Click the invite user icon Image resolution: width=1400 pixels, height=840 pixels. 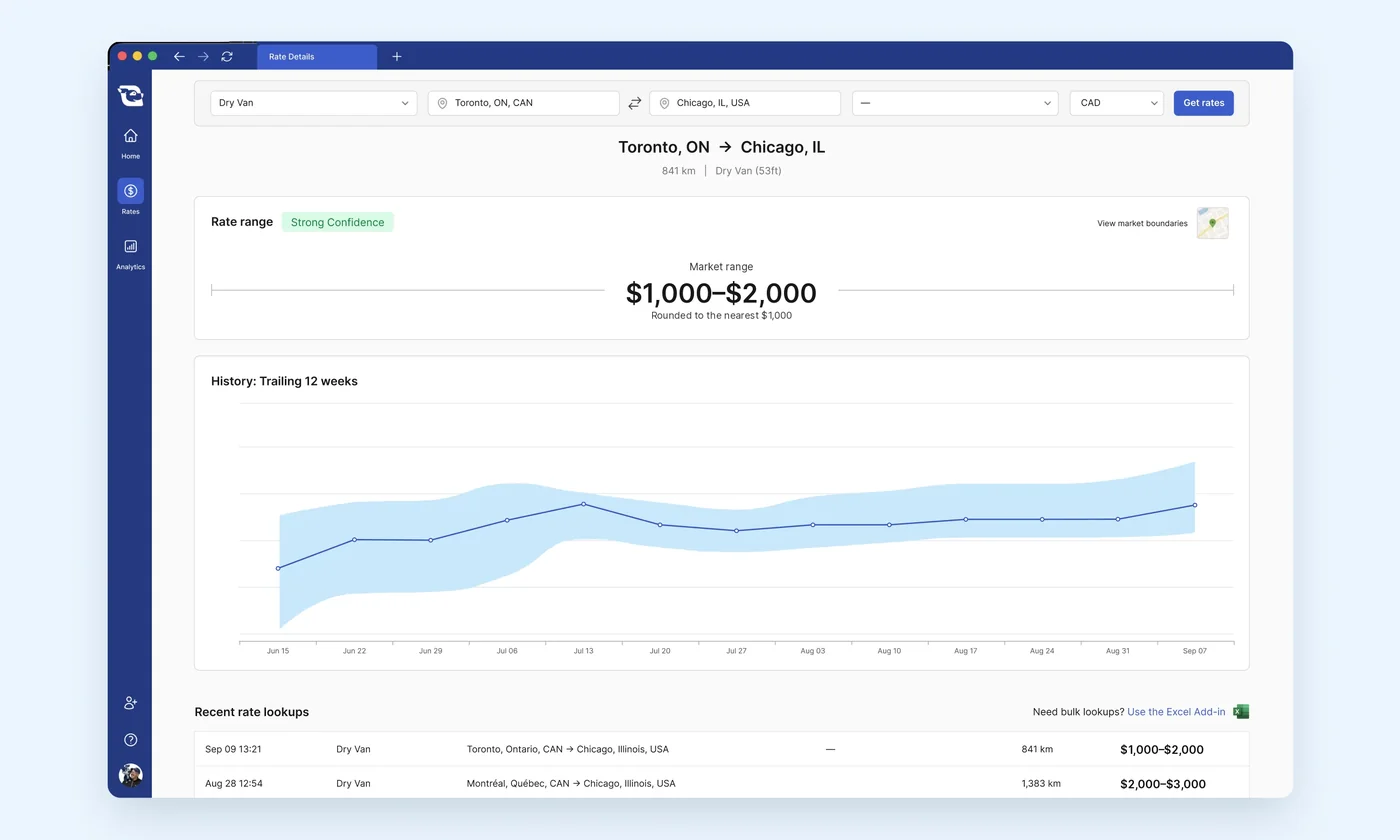(130, 703)
